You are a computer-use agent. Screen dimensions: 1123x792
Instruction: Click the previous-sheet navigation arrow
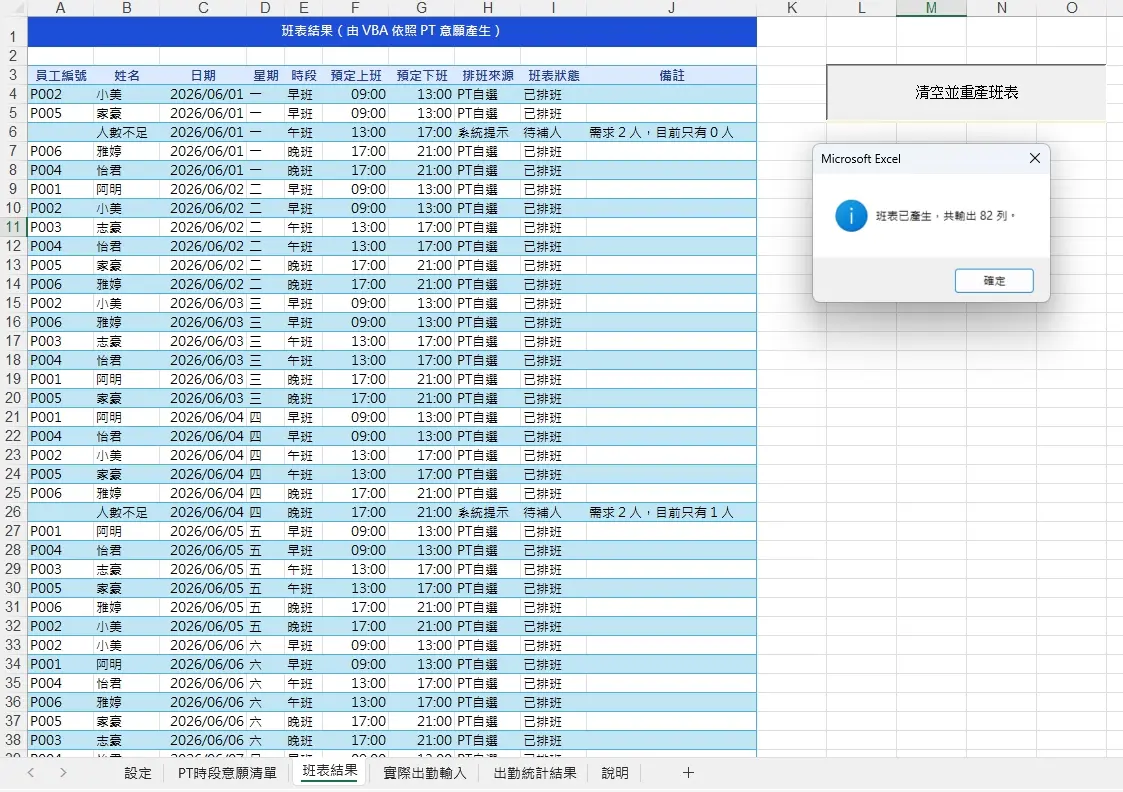(31, 773)
